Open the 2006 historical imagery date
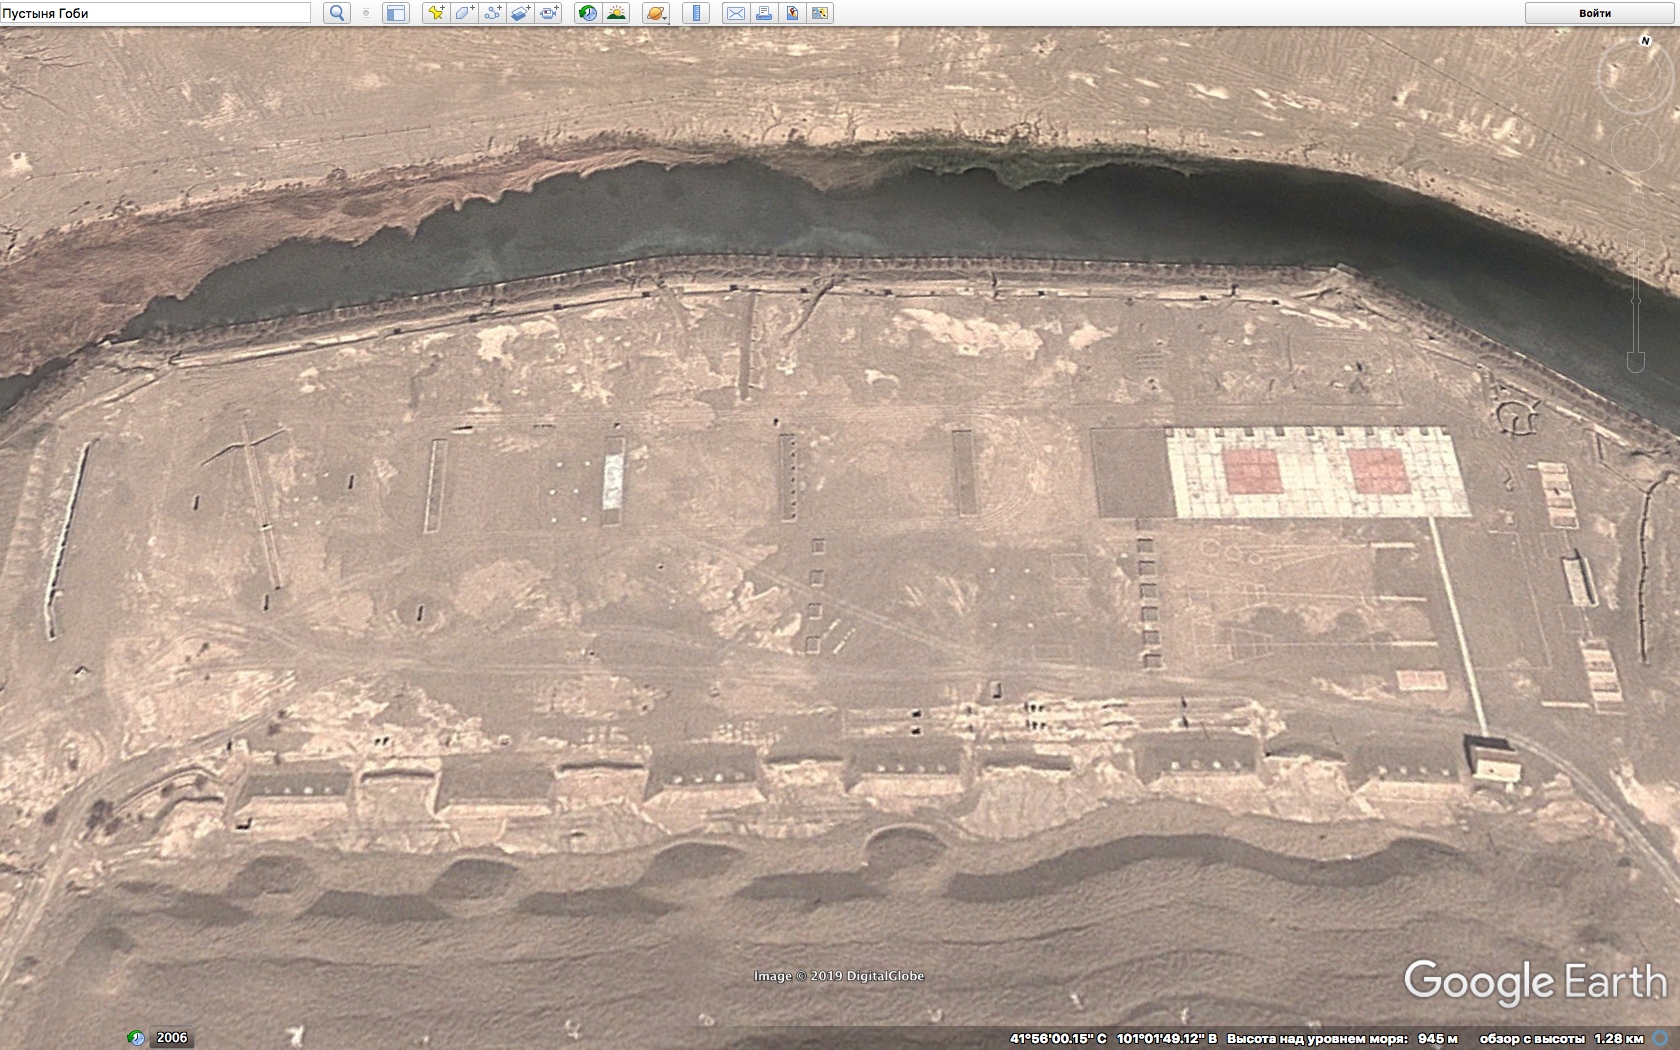 (171, 1038)
